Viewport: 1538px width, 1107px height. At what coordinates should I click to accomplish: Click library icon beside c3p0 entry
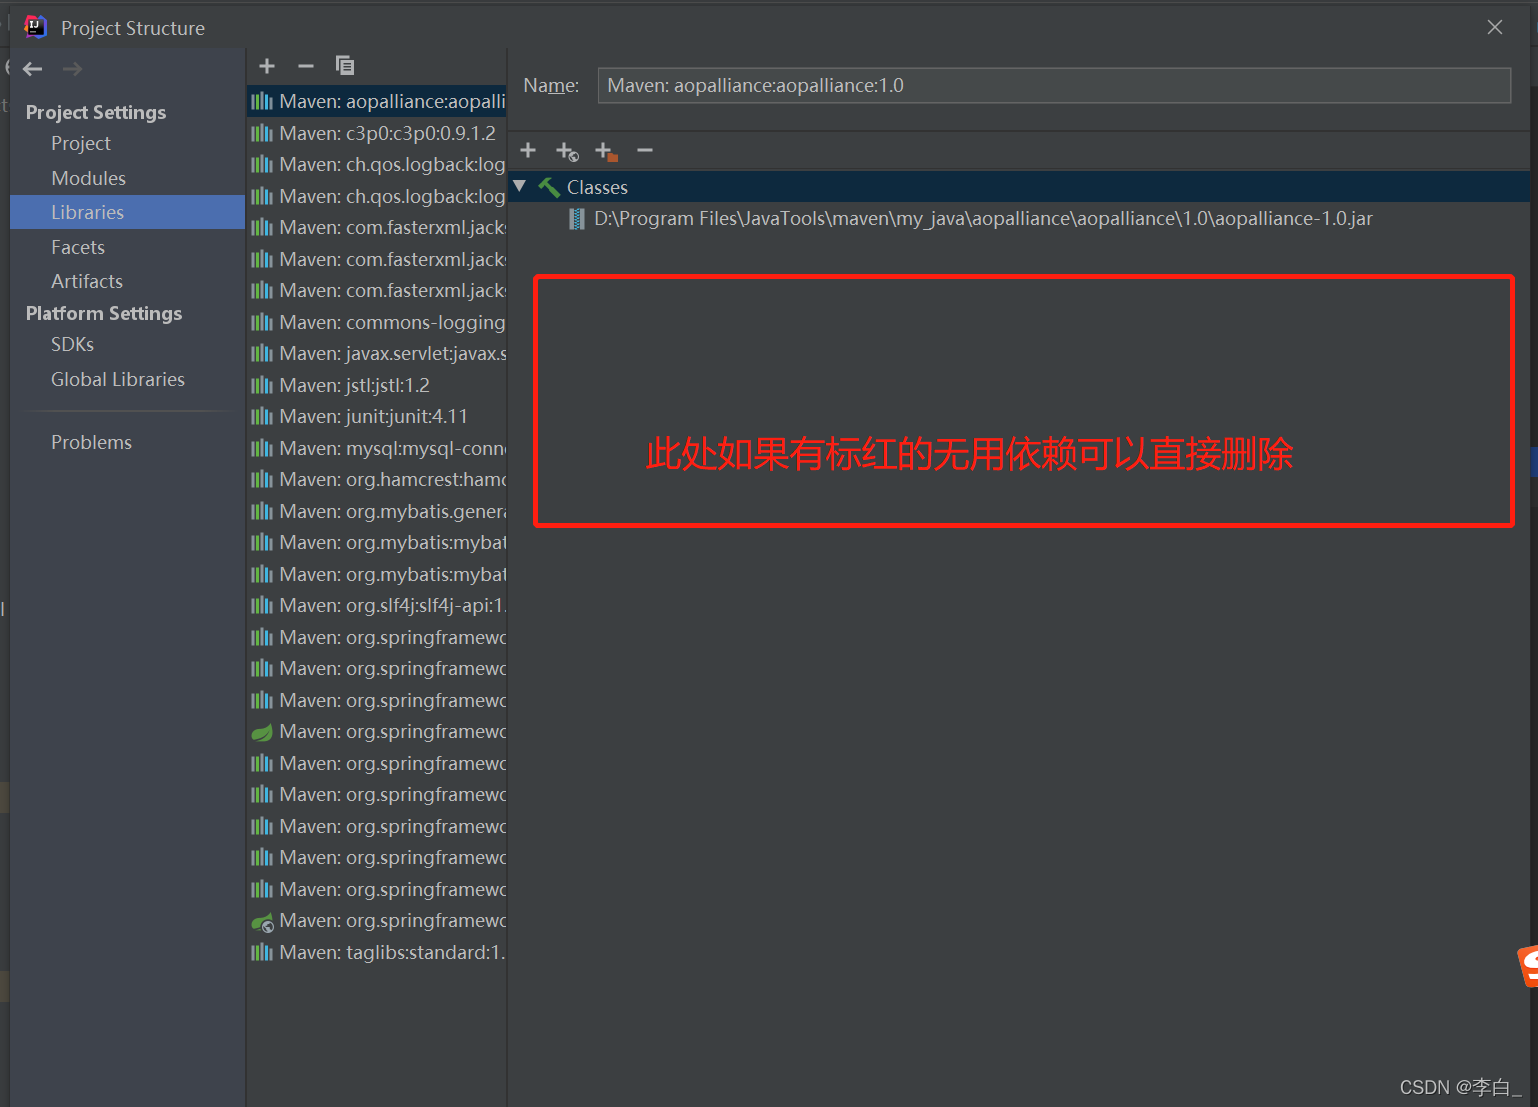pyautogui.click(x=262, y=133)
